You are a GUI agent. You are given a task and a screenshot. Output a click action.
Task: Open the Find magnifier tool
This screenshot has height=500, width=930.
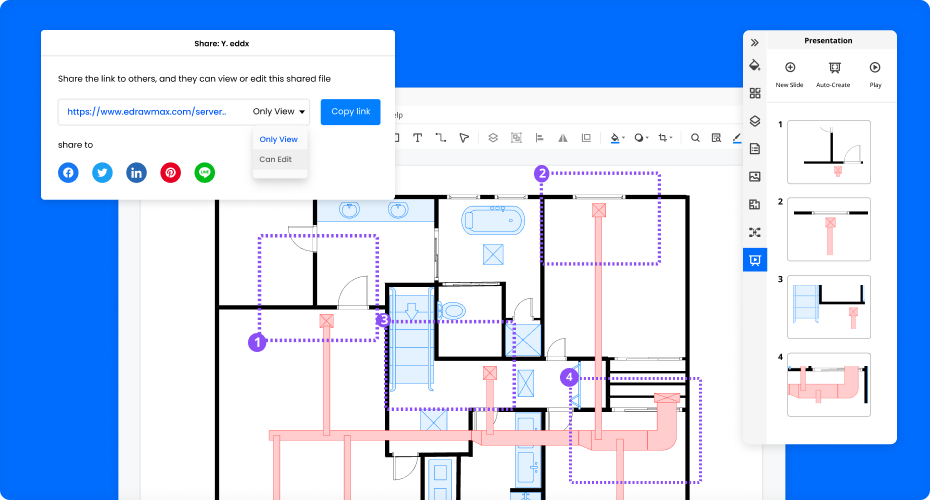695,138
